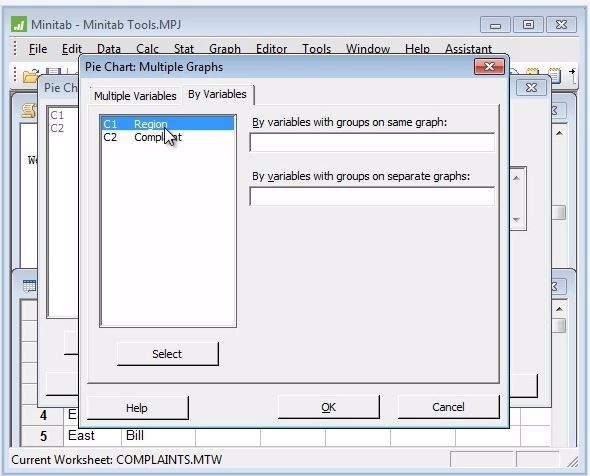Select C2 Complaint in the variable list
Viewport: 590px width, 476px height.
pos(168,137)
